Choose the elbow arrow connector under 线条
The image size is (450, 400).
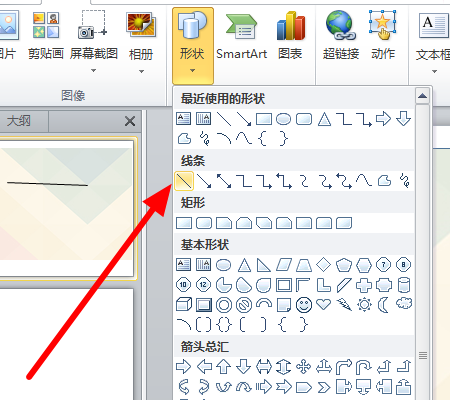264,181
